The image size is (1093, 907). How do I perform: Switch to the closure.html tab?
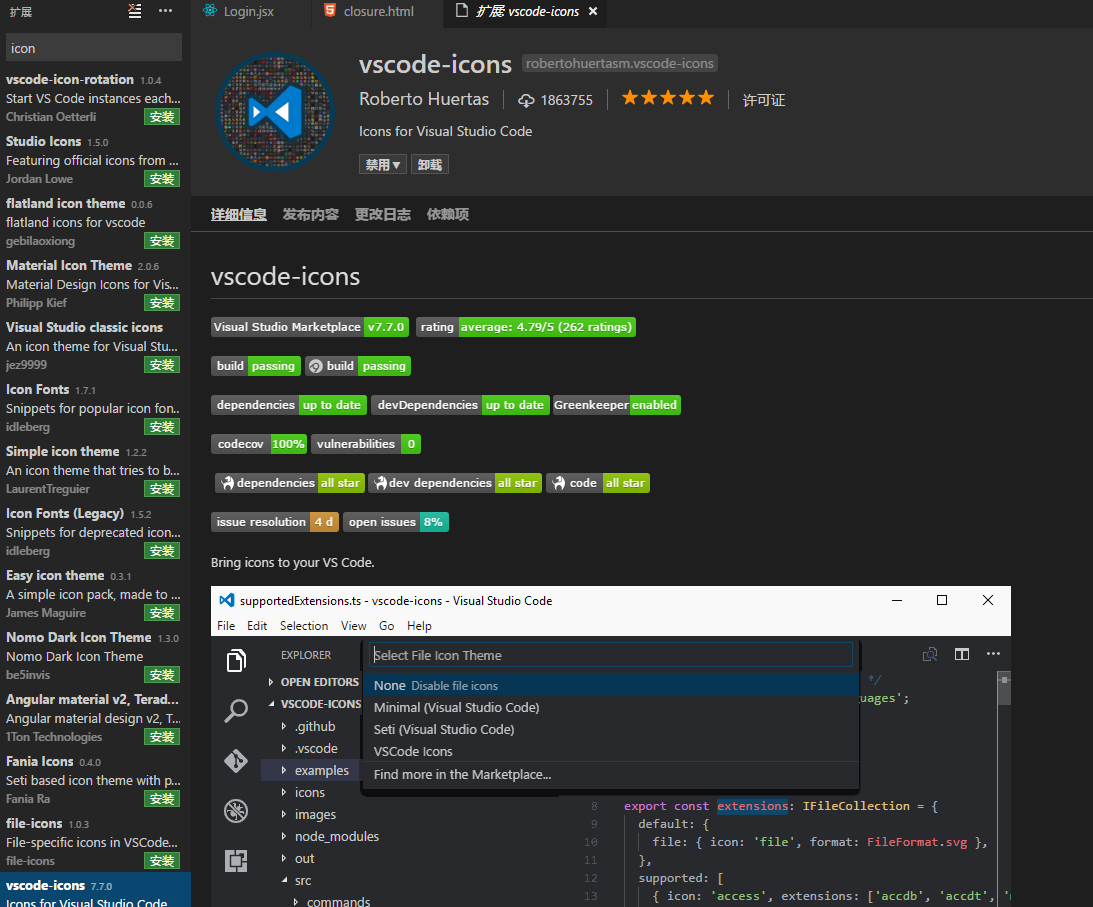[x=379, y=11]
